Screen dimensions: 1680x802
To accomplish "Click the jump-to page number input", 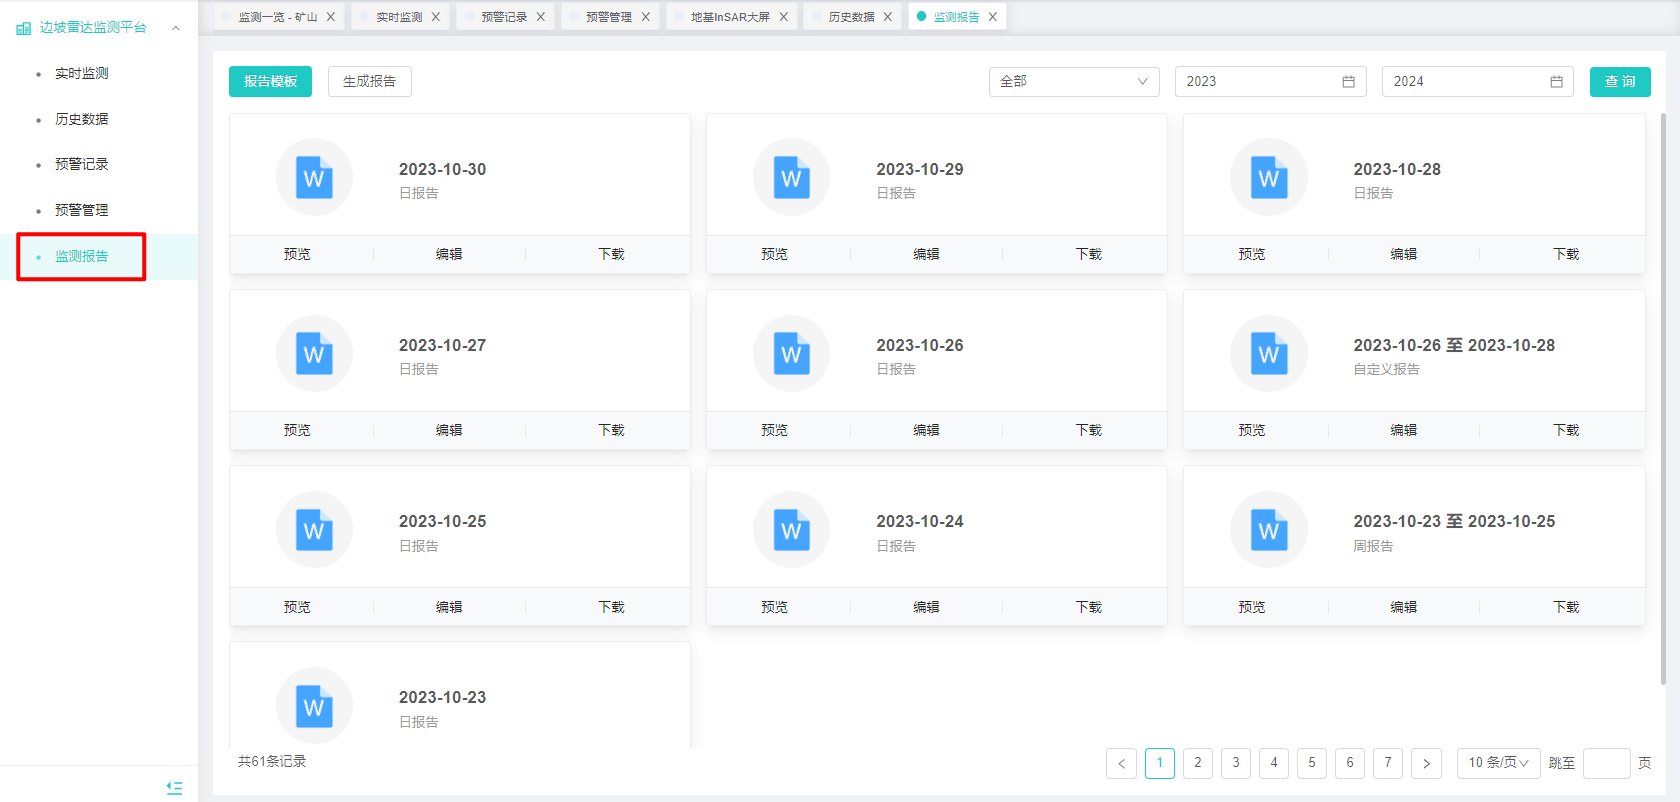I will 1606,763.
